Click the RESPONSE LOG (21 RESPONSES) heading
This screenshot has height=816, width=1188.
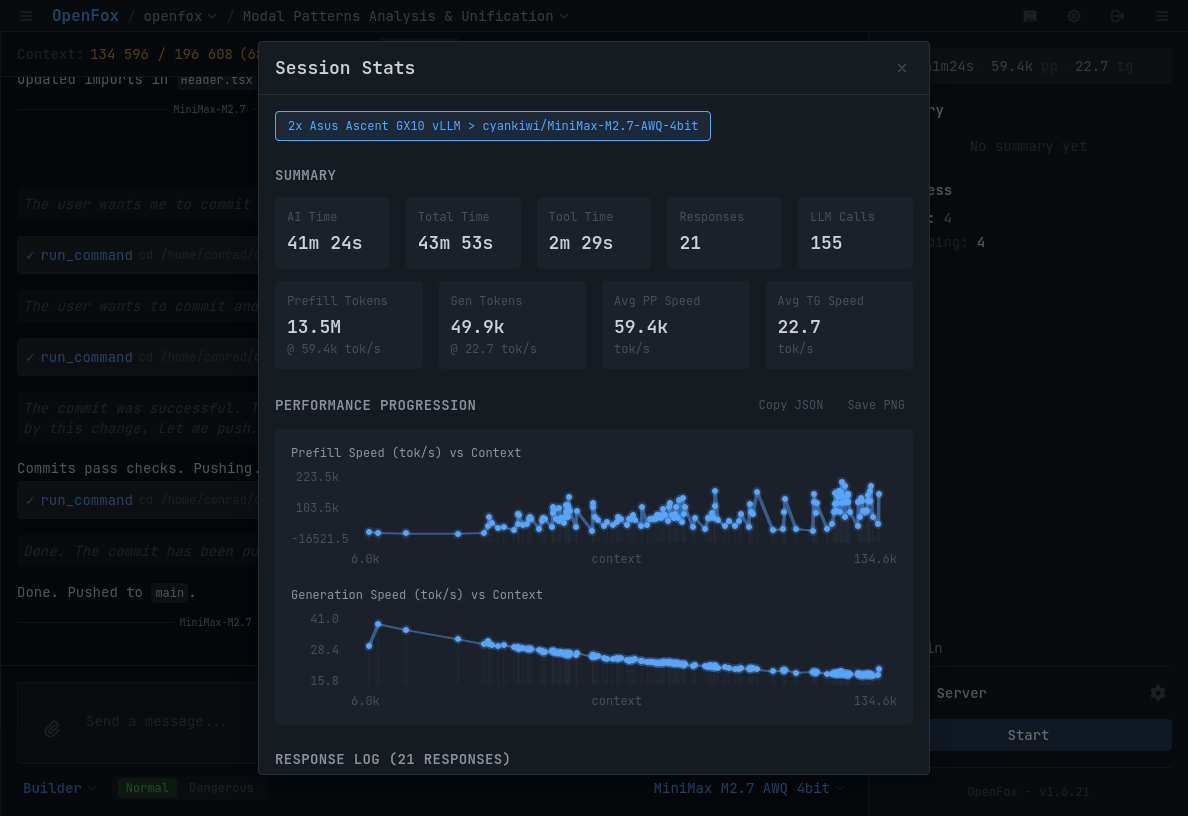coord(392,759)
